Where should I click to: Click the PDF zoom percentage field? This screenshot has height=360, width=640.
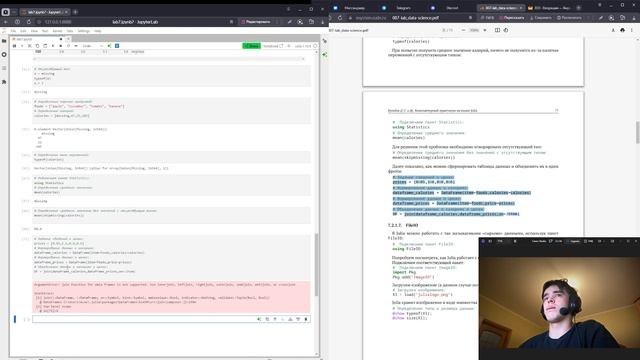(x=474, y=30)
